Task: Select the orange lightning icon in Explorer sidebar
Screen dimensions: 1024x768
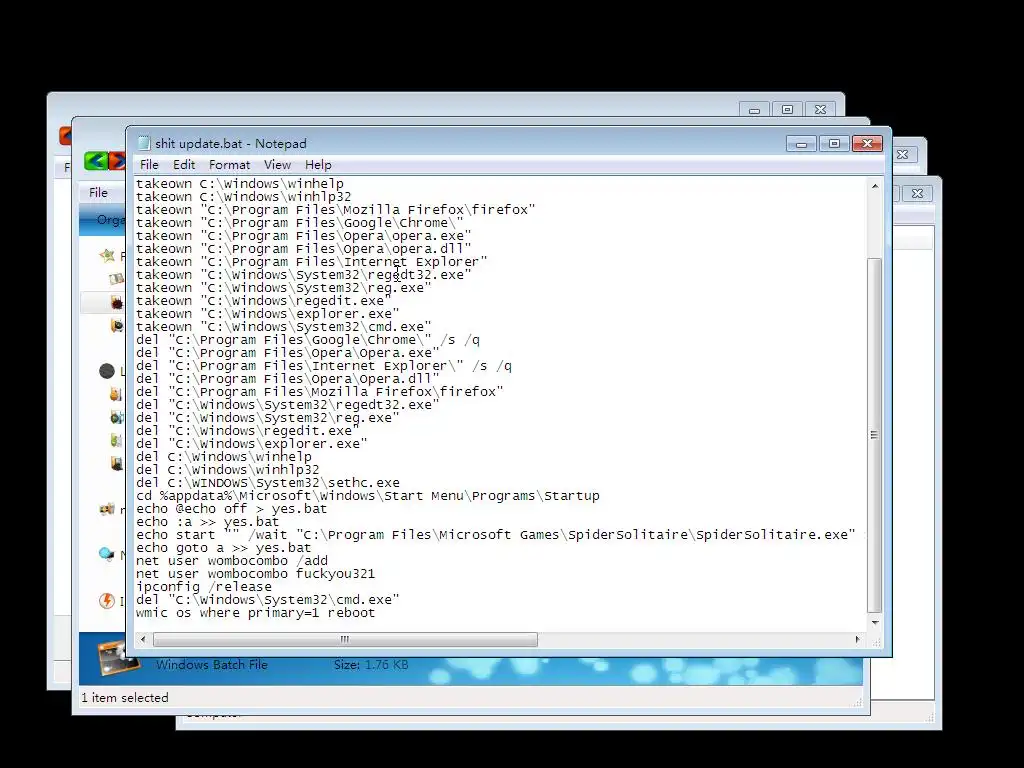Action: (x=107, y=600)
